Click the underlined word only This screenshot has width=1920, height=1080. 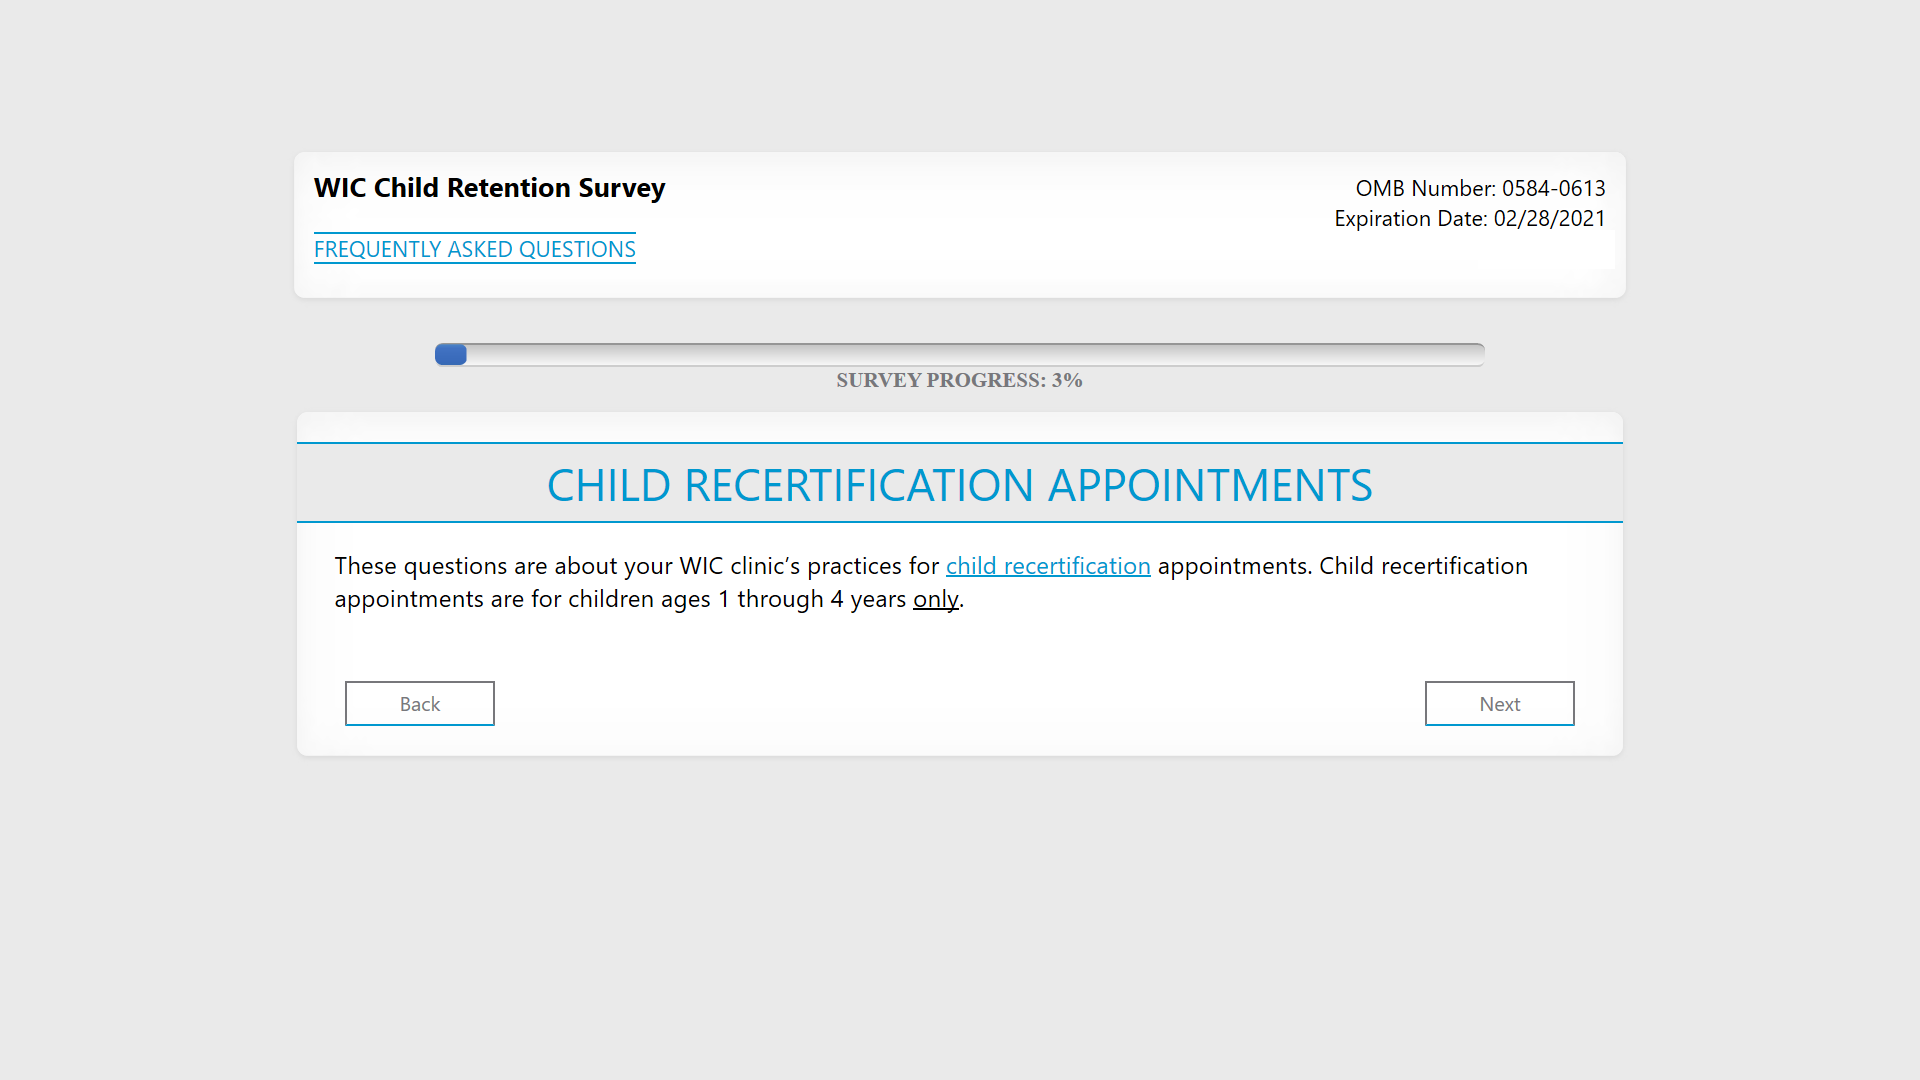[935, 599]
